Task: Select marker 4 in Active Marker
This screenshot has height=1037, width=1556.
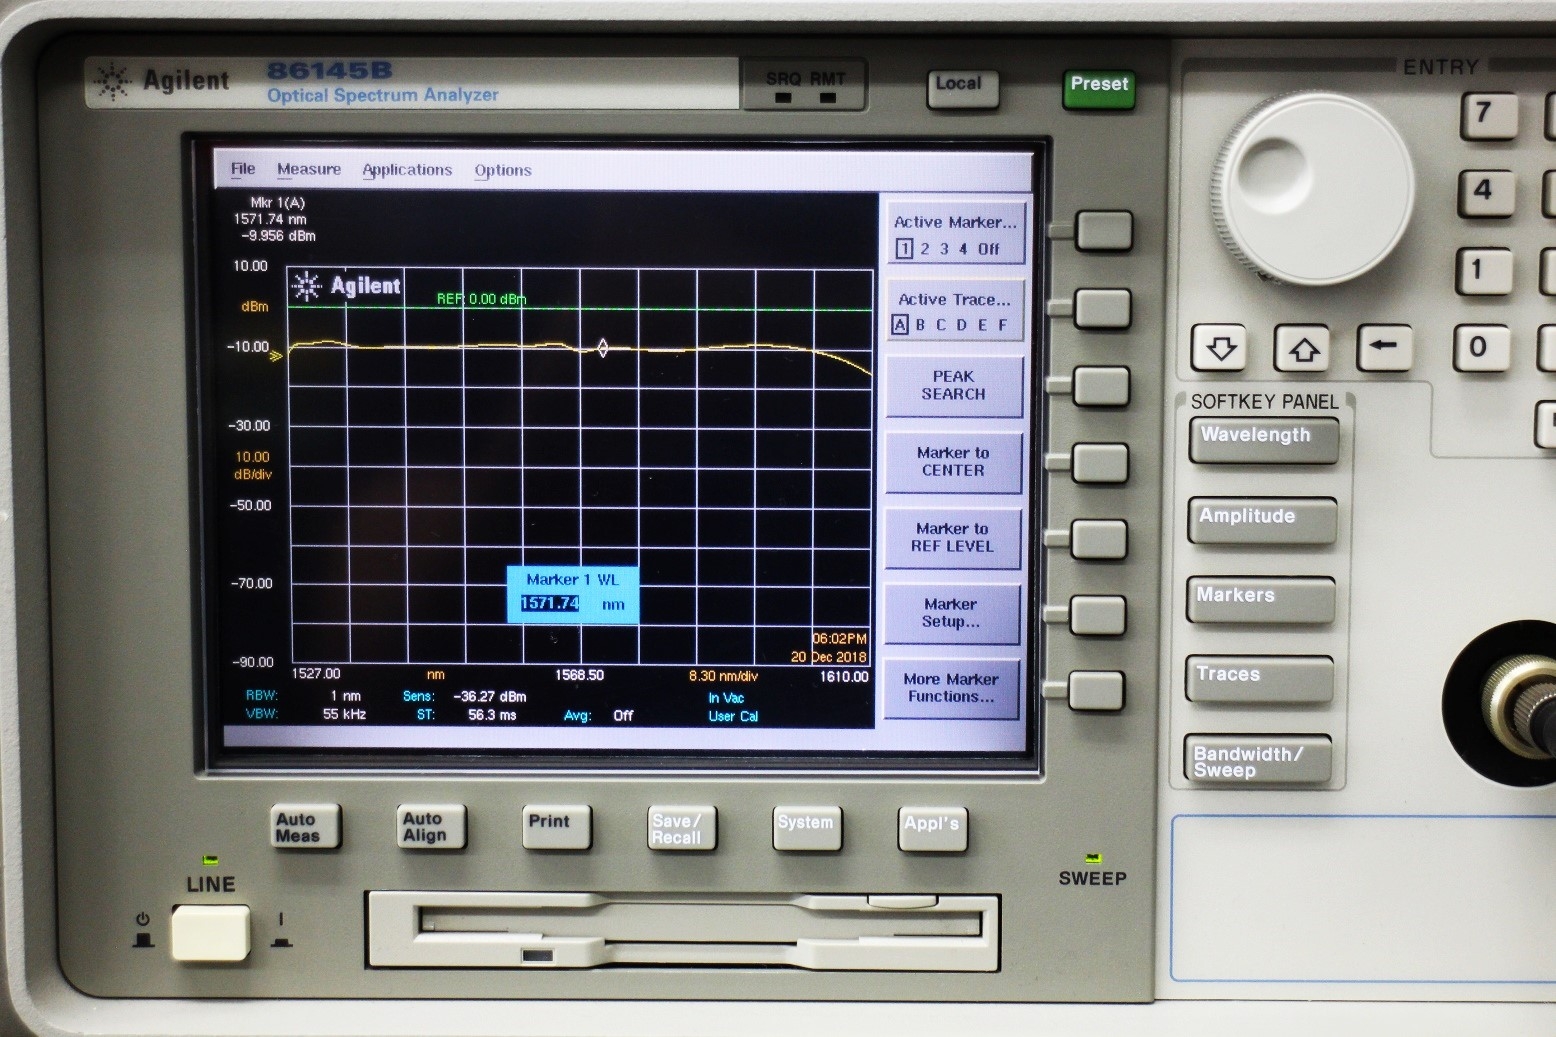Action: (963, 249)
